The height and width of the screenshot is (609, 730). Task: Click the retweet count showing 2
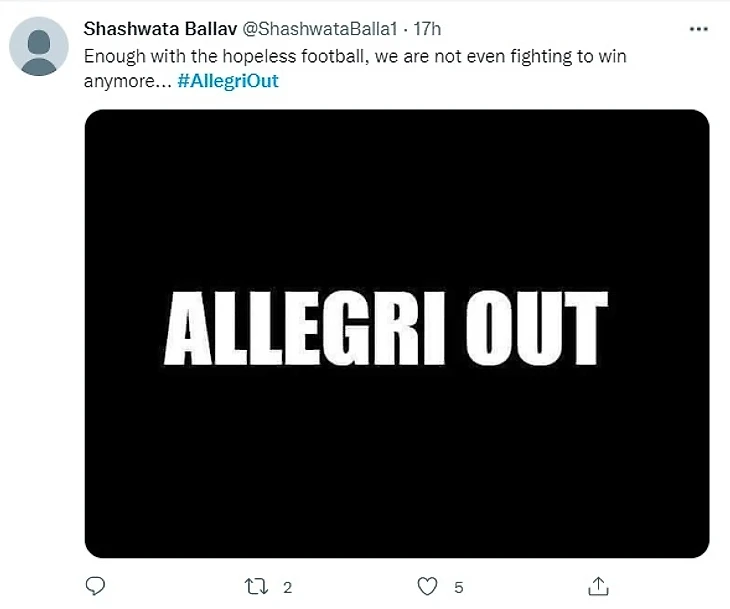[287, 587]
